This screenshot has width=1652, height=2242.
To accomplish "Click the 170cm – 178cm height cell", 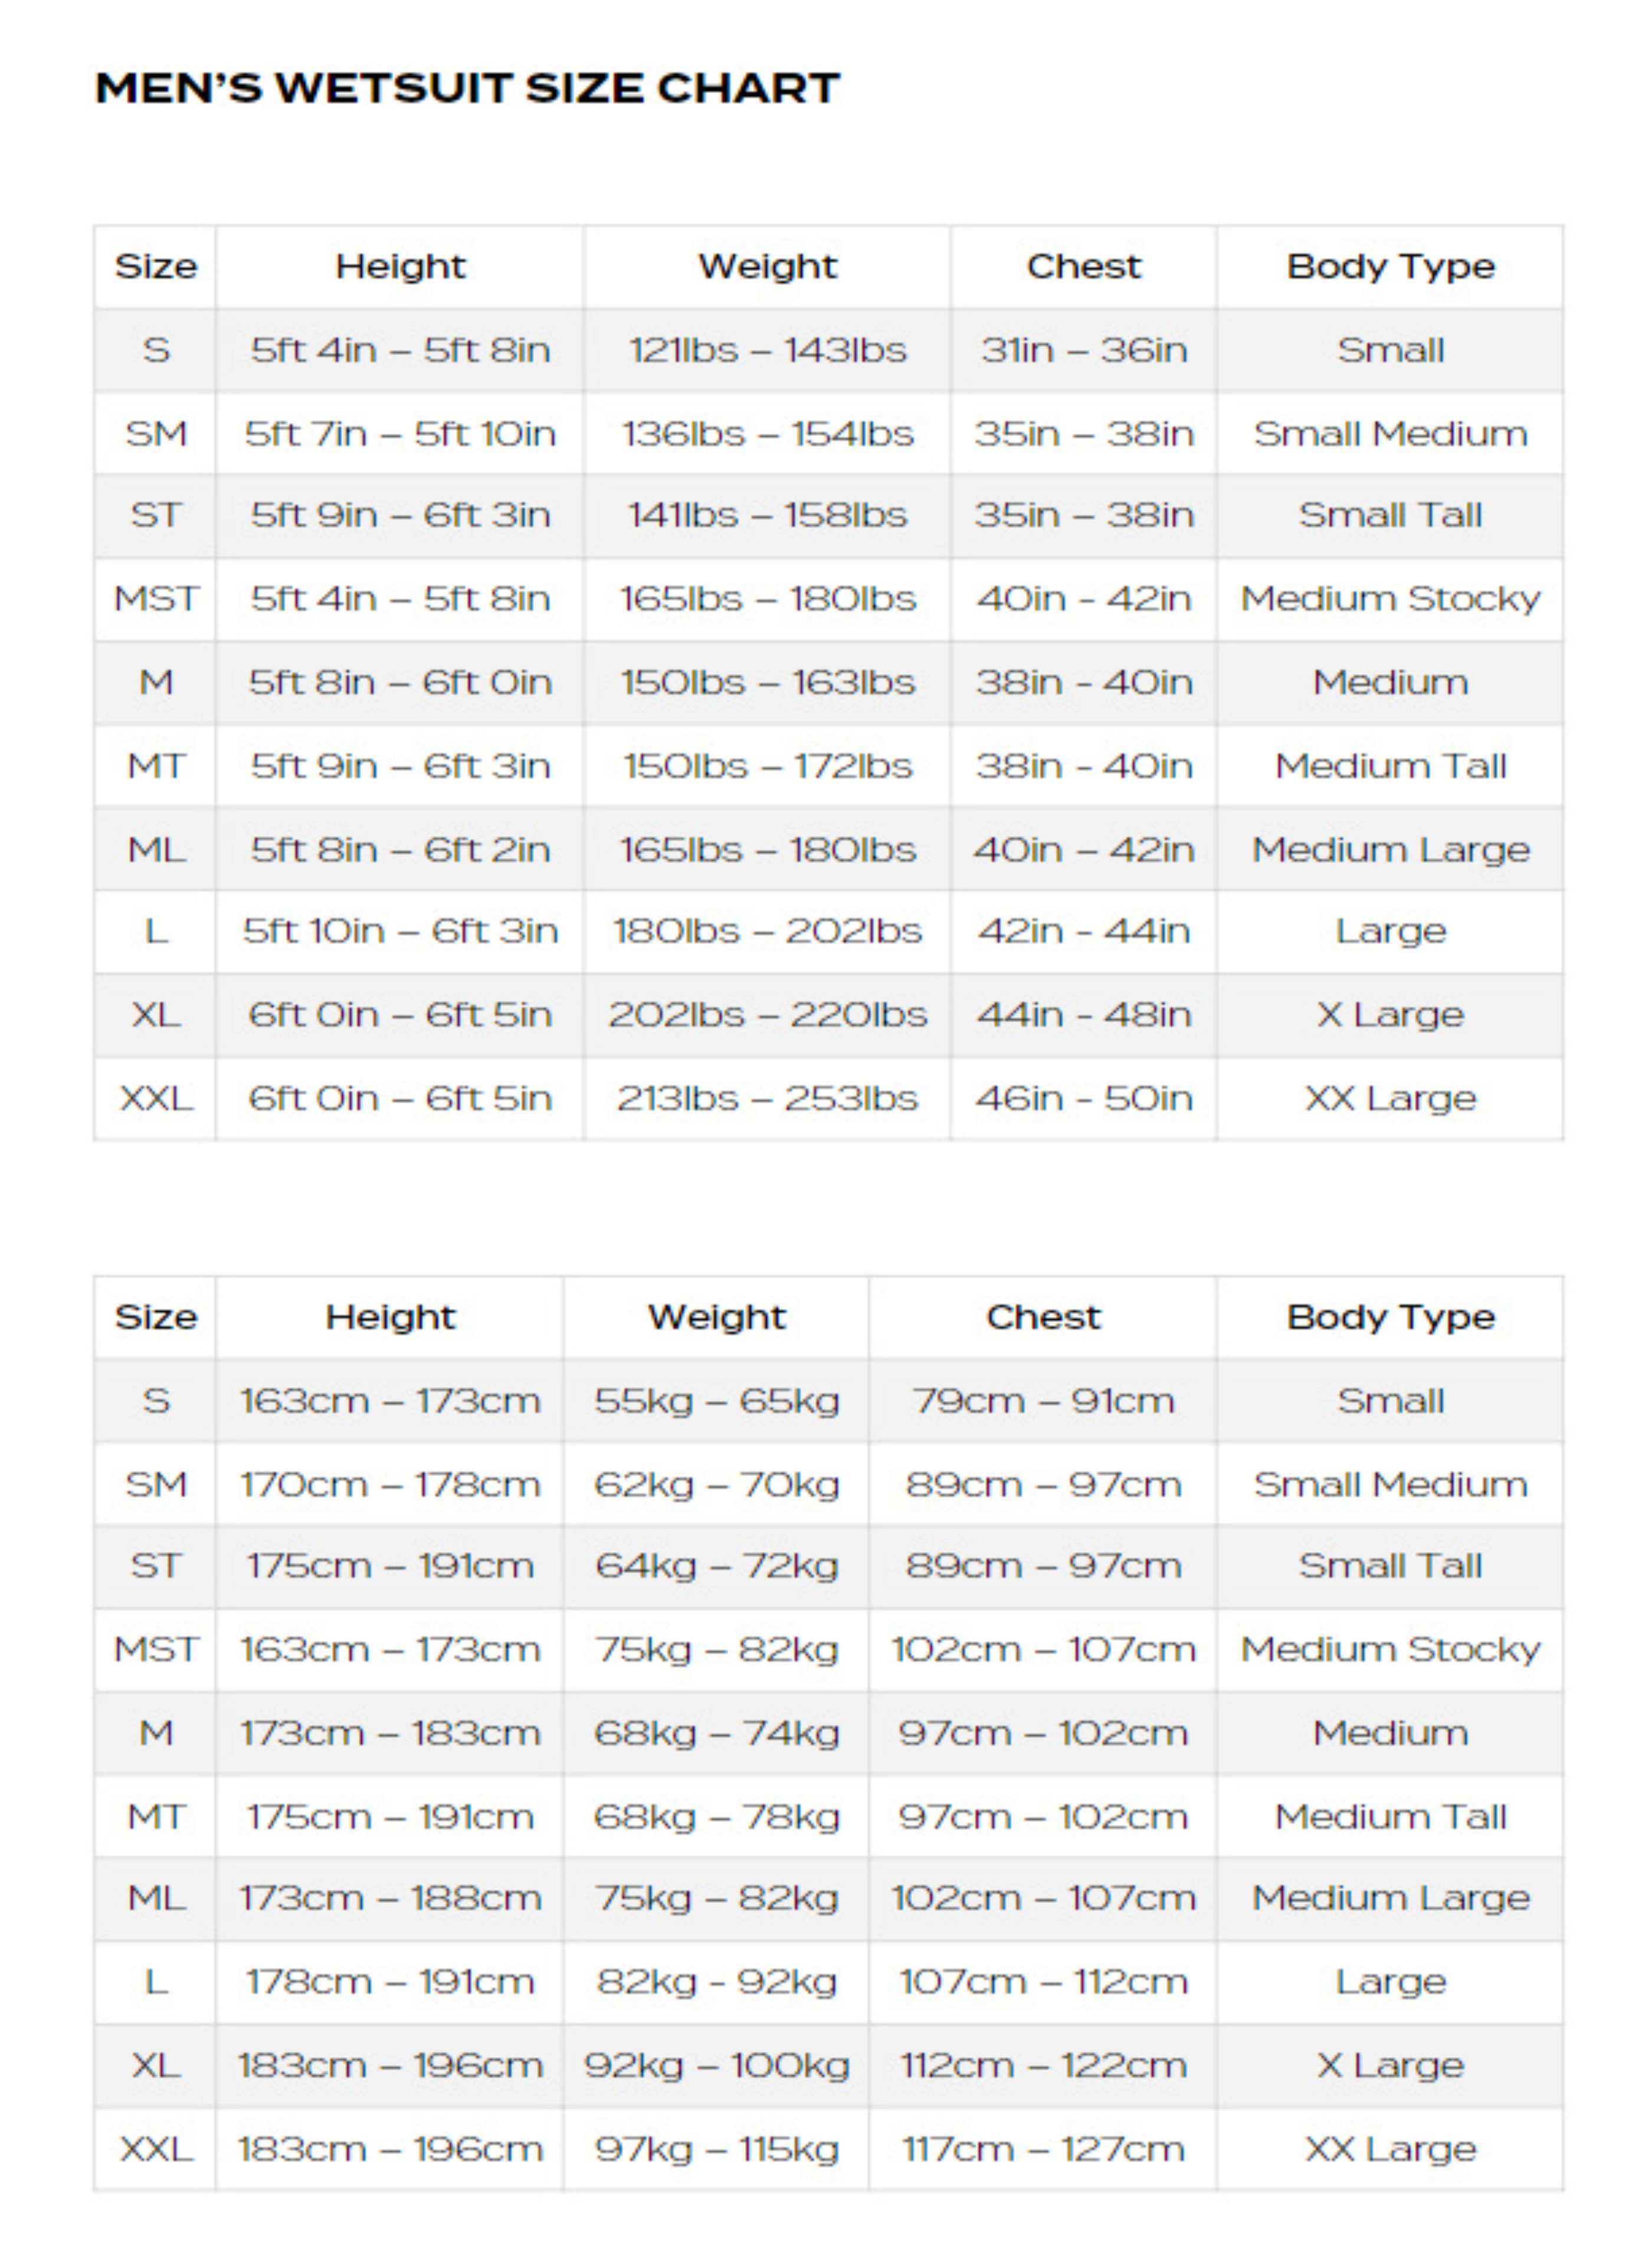I will 390,1485.
